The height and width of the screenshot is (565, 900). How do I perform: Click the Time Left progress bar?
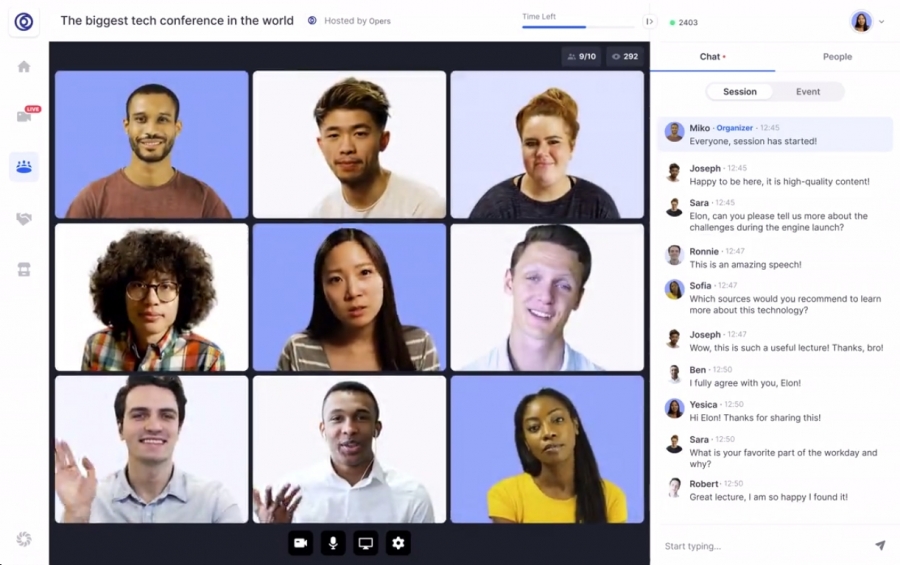click(x=579, y=26)
